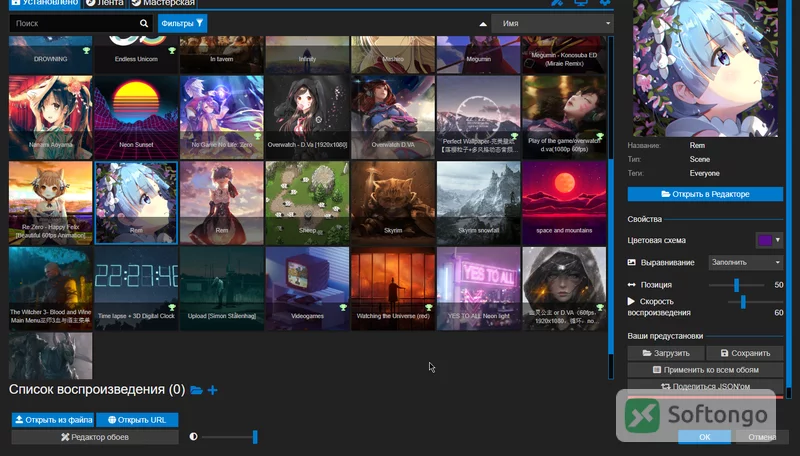Click the image icon beside Выравнивание
Viewport: 800px width, 456px height.
tap(632, 262)
